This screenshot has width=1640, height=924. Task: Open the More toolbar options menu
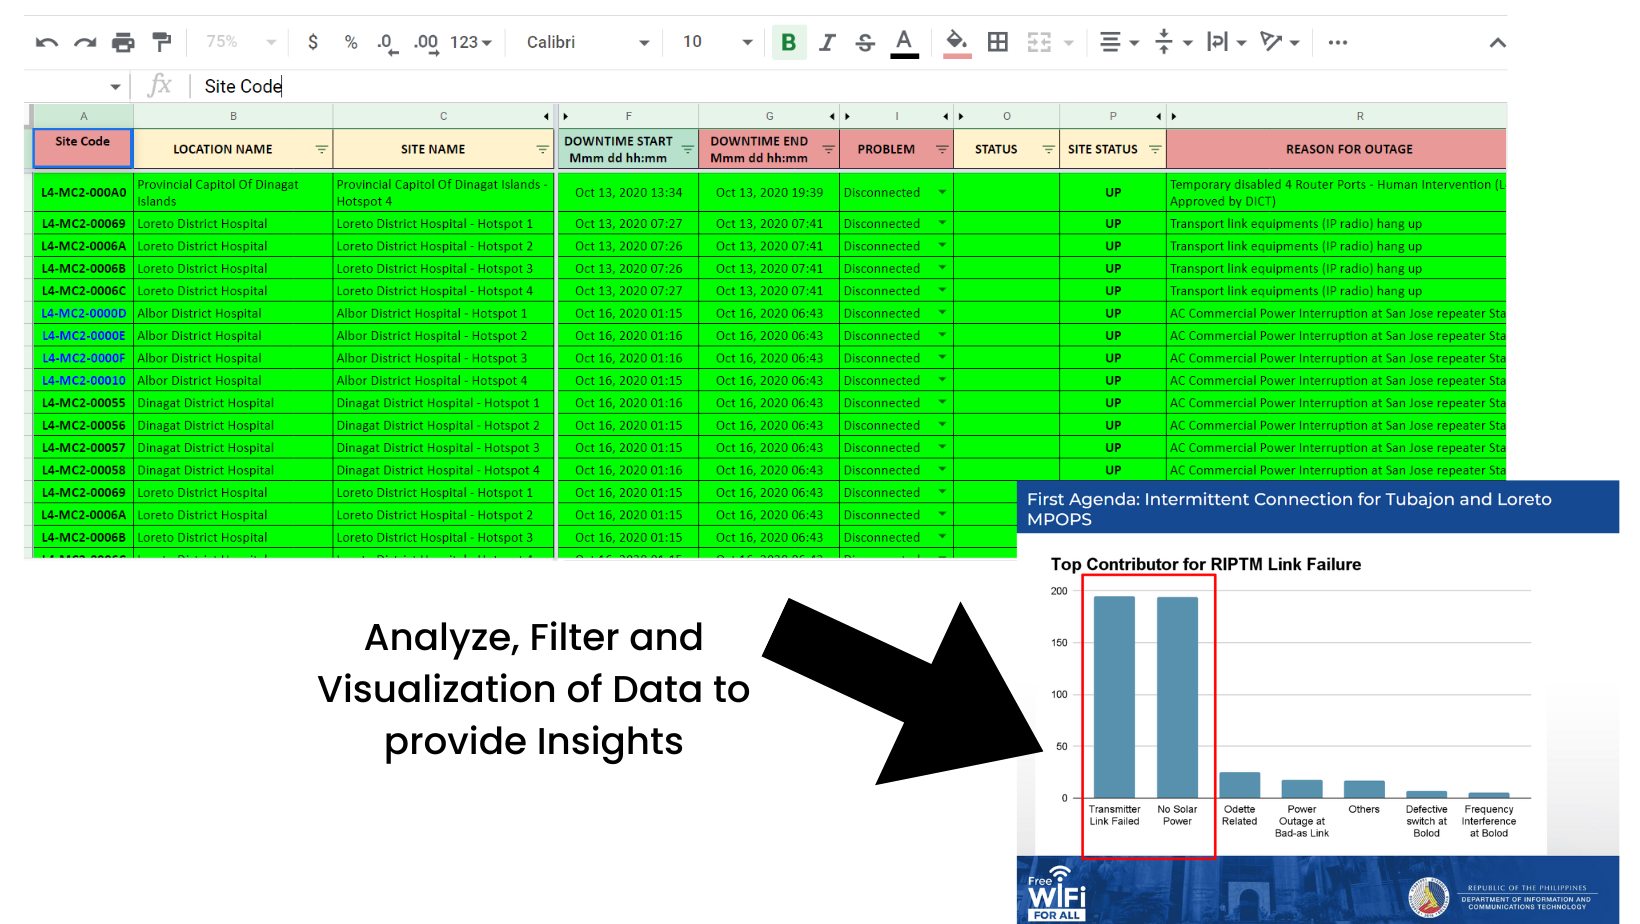(x=1338, y=42)
